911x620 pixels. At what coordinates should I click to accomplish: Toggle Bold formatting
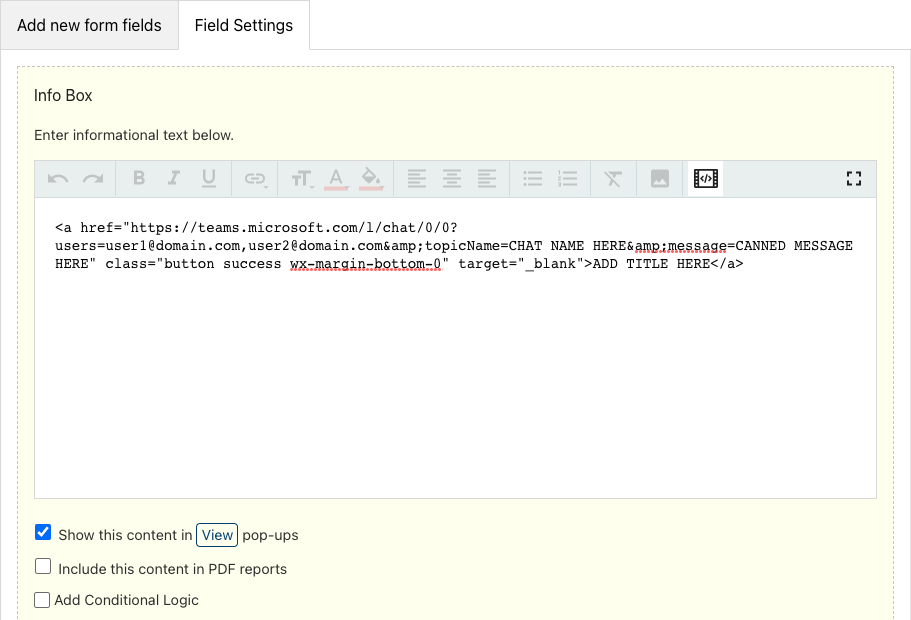[139, 178]
